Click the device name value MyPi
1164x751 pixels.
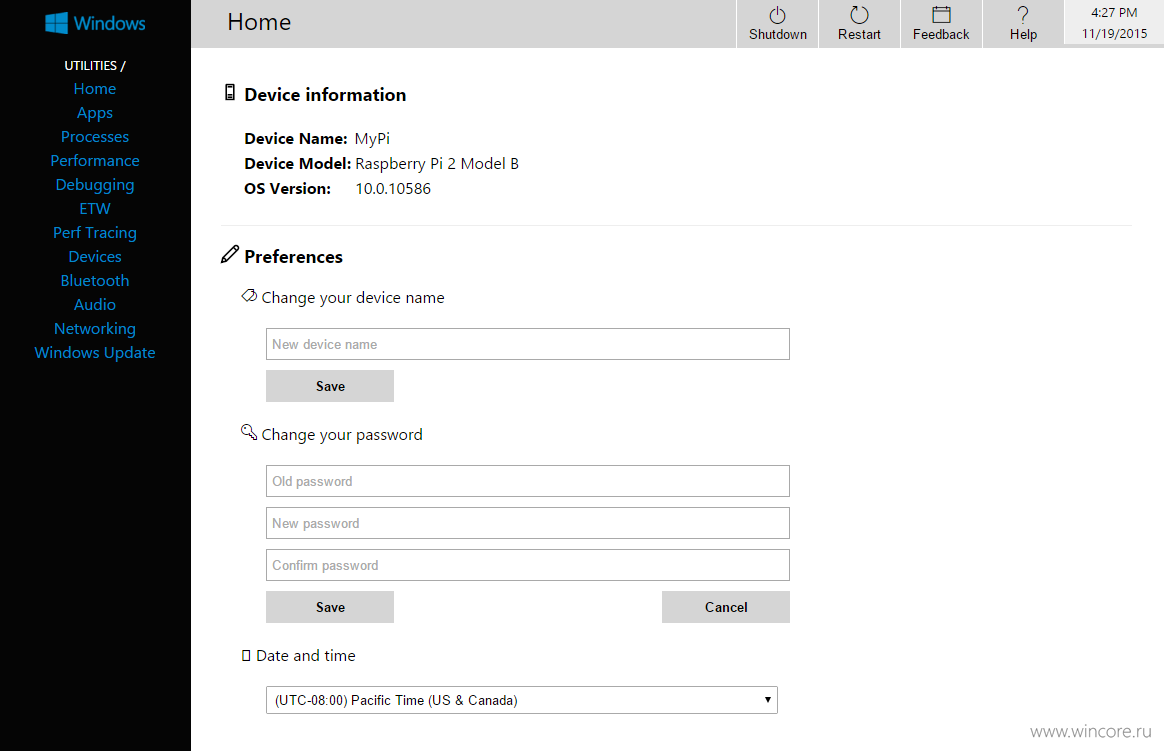(373, 139)
